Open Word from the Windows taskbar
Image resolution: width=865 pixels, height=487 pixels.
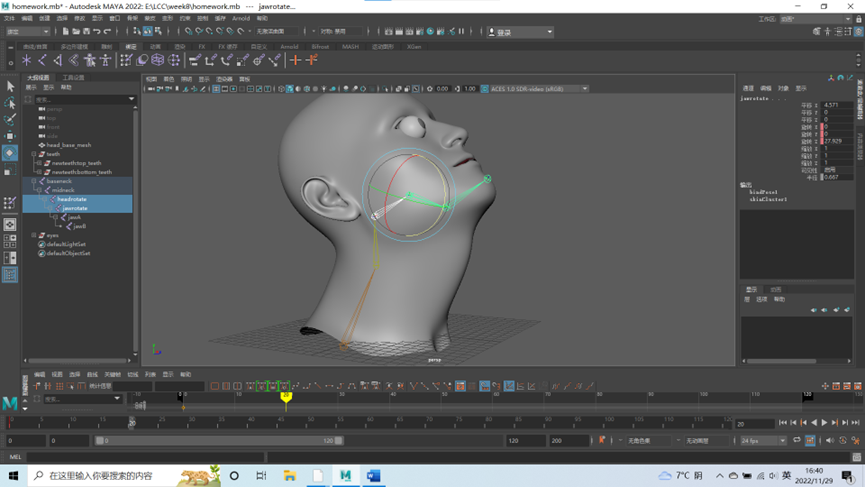click(x=373, y=475)
